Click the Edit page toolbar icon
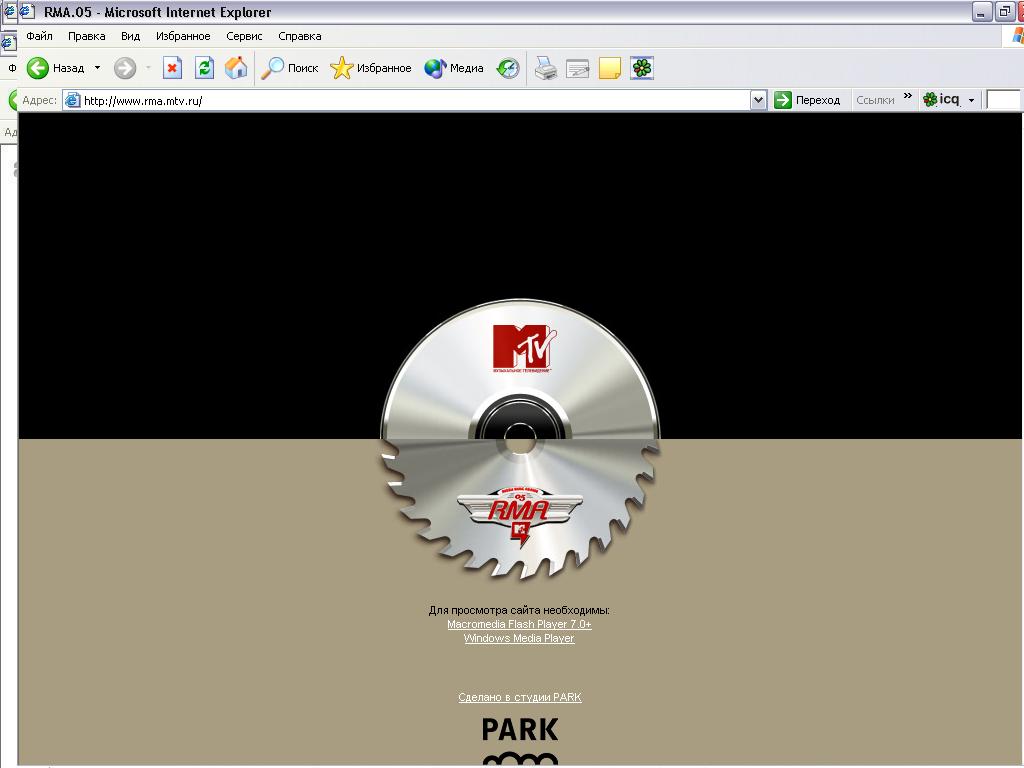The image size is (1024, 768). point(578,68)
